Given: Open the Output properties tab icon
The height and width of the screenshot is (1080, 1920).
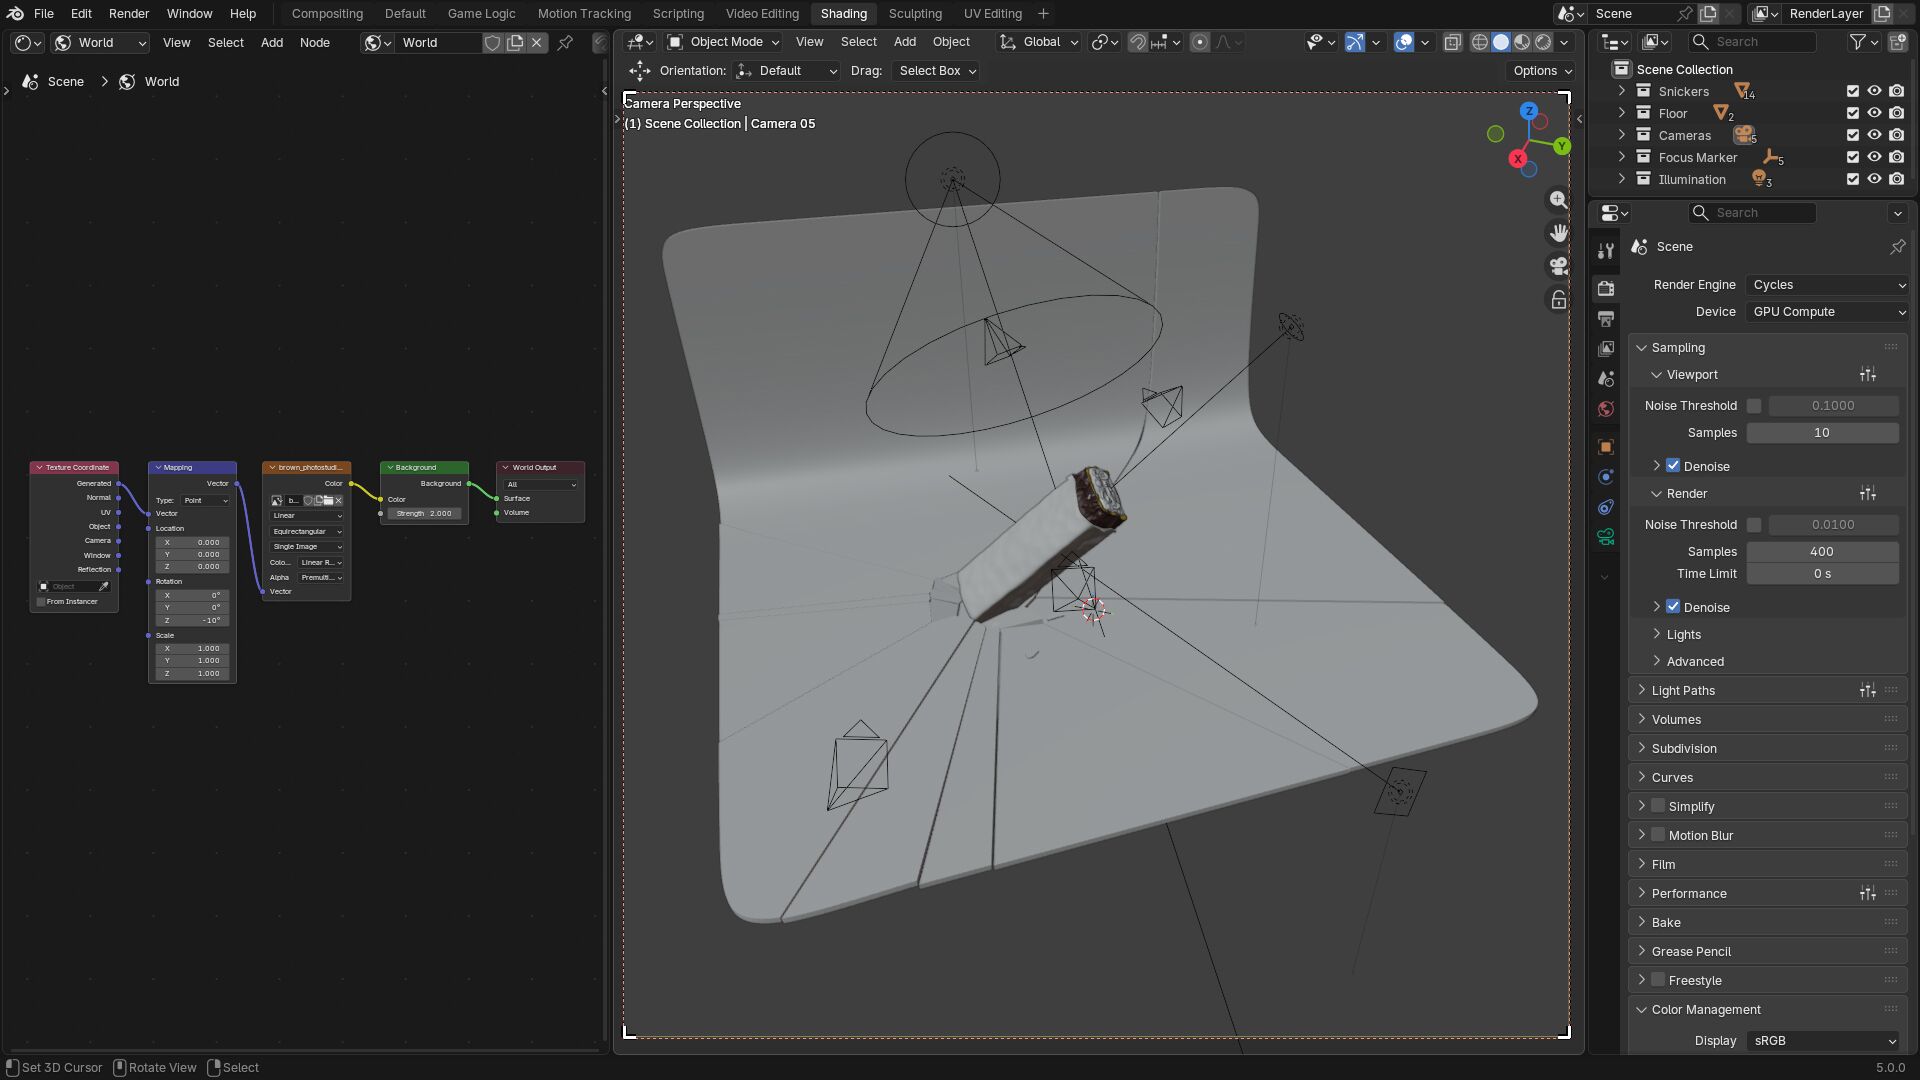Looking at the screenshot, I should tap(1606, 319).
